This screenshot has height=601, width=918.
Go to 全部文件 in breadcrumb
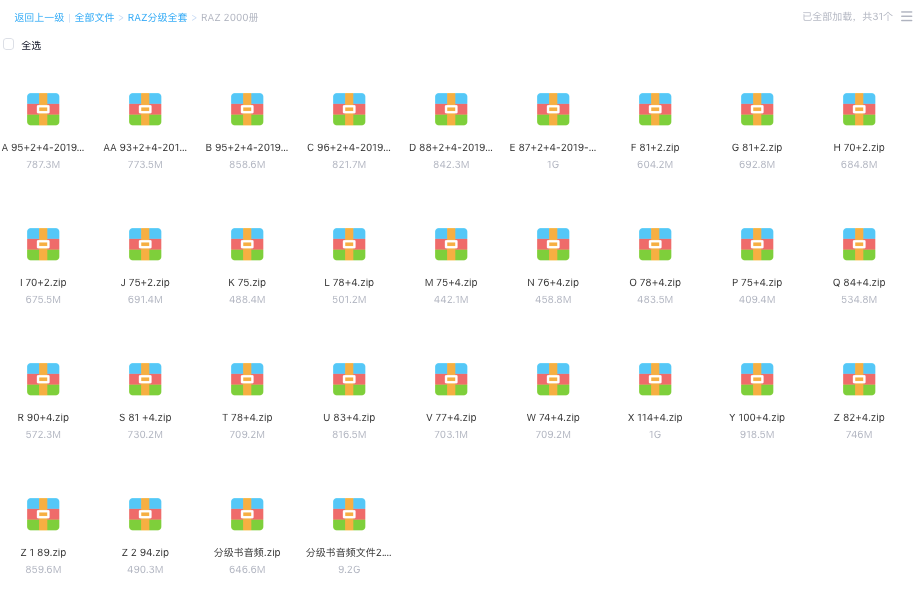(x=94, y=18)
